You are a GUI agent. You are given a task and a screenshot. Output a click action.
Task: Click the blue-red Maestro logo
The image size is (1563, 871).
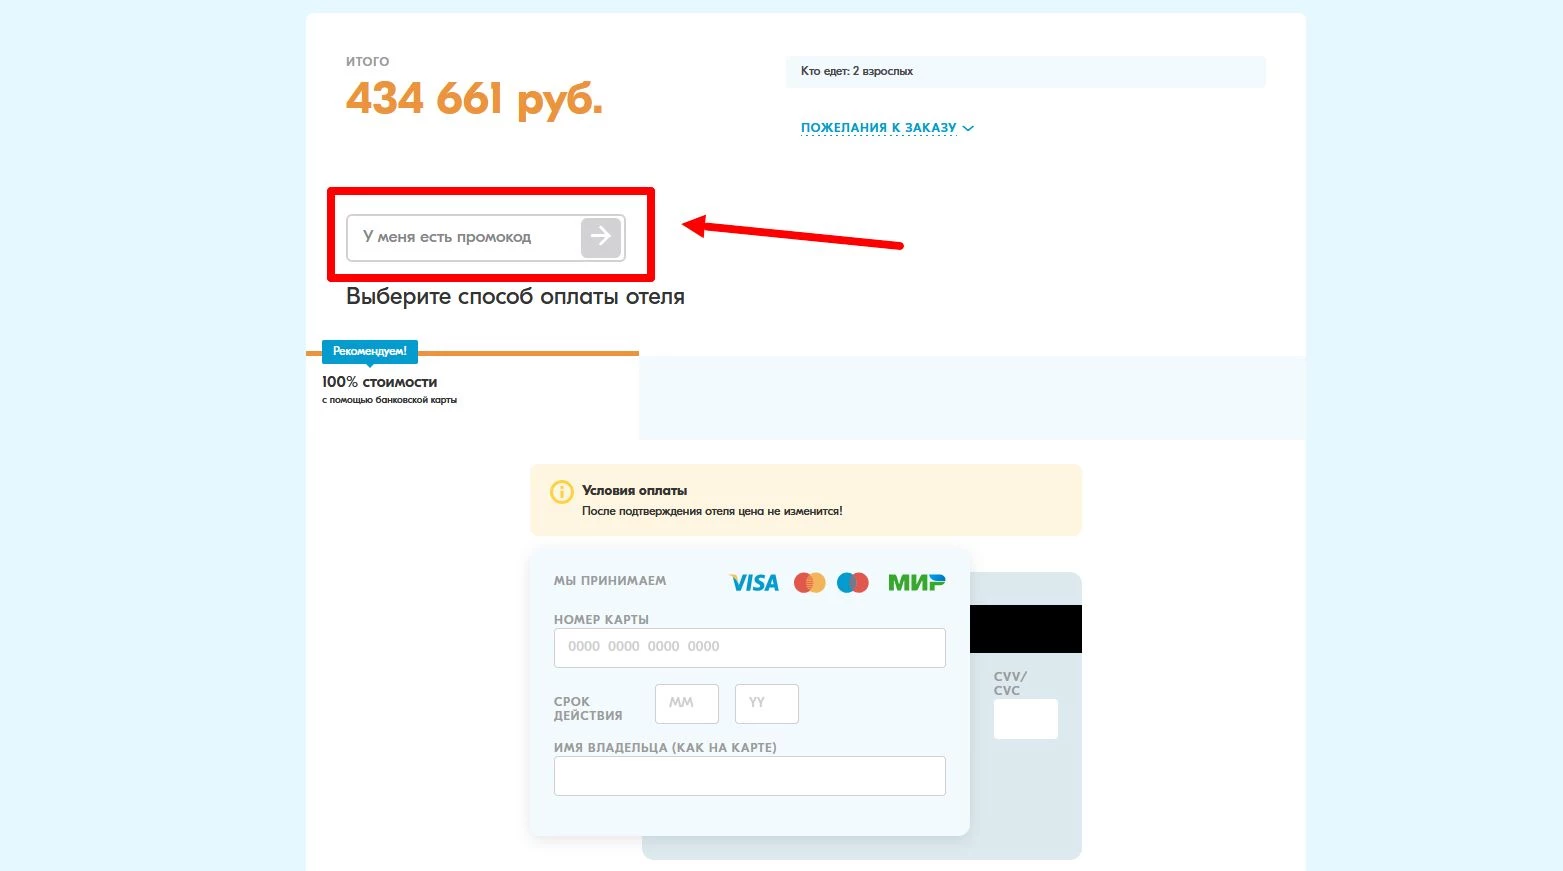tap(853, 582)
